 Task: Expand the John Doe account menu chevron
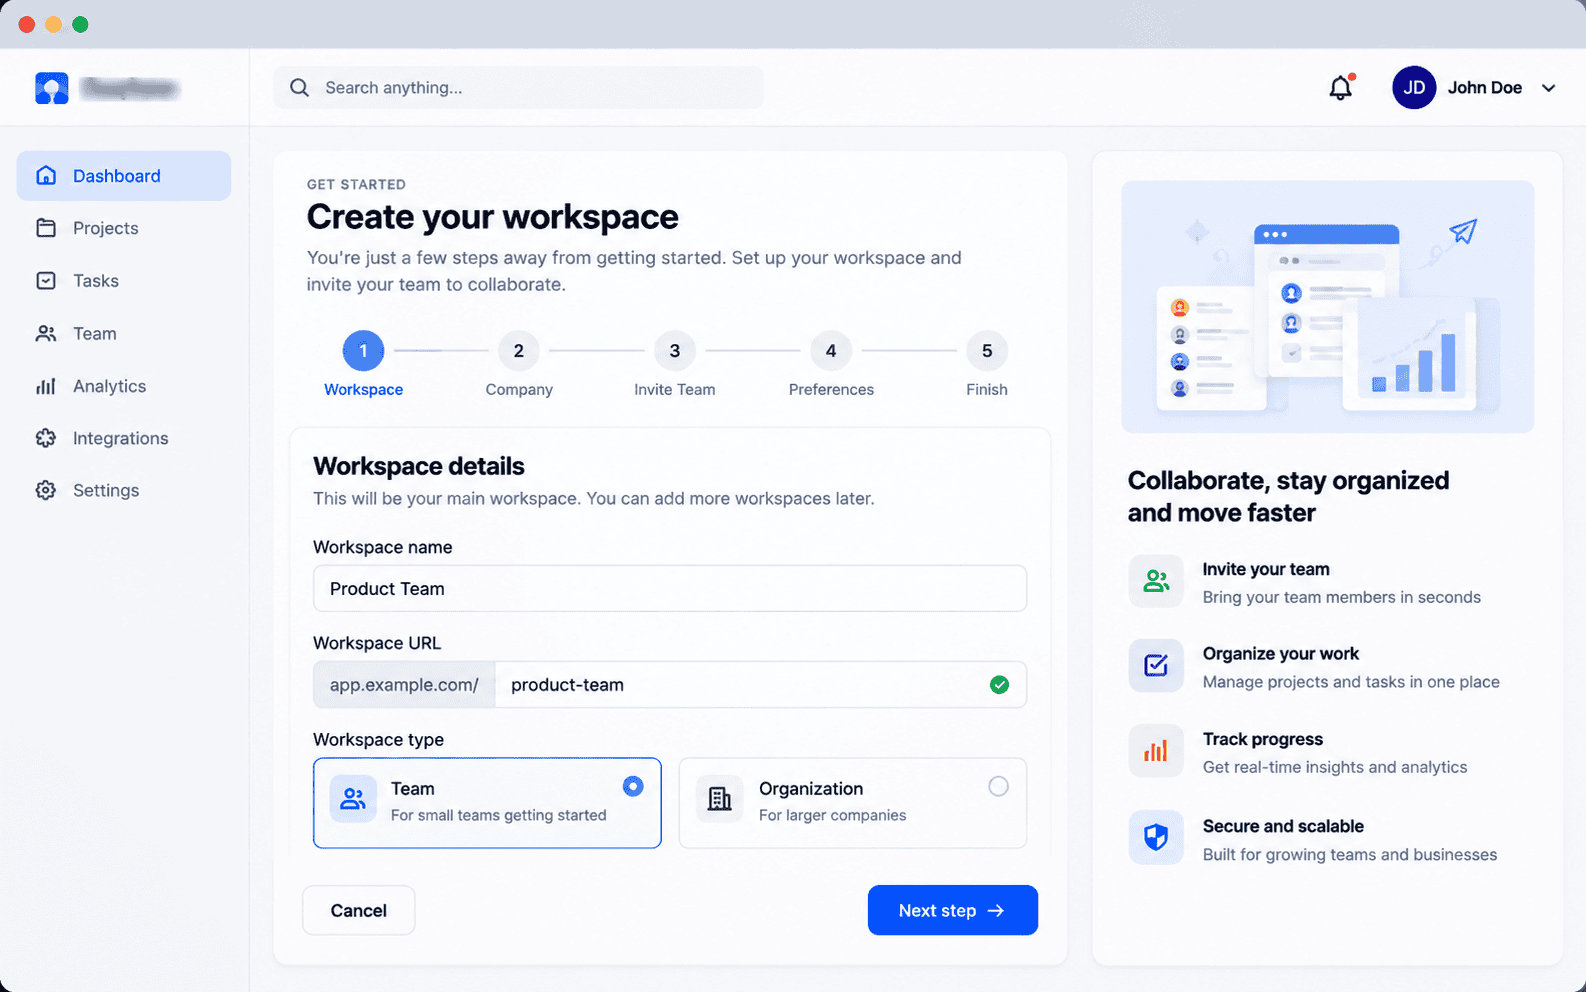(1549, 88)
